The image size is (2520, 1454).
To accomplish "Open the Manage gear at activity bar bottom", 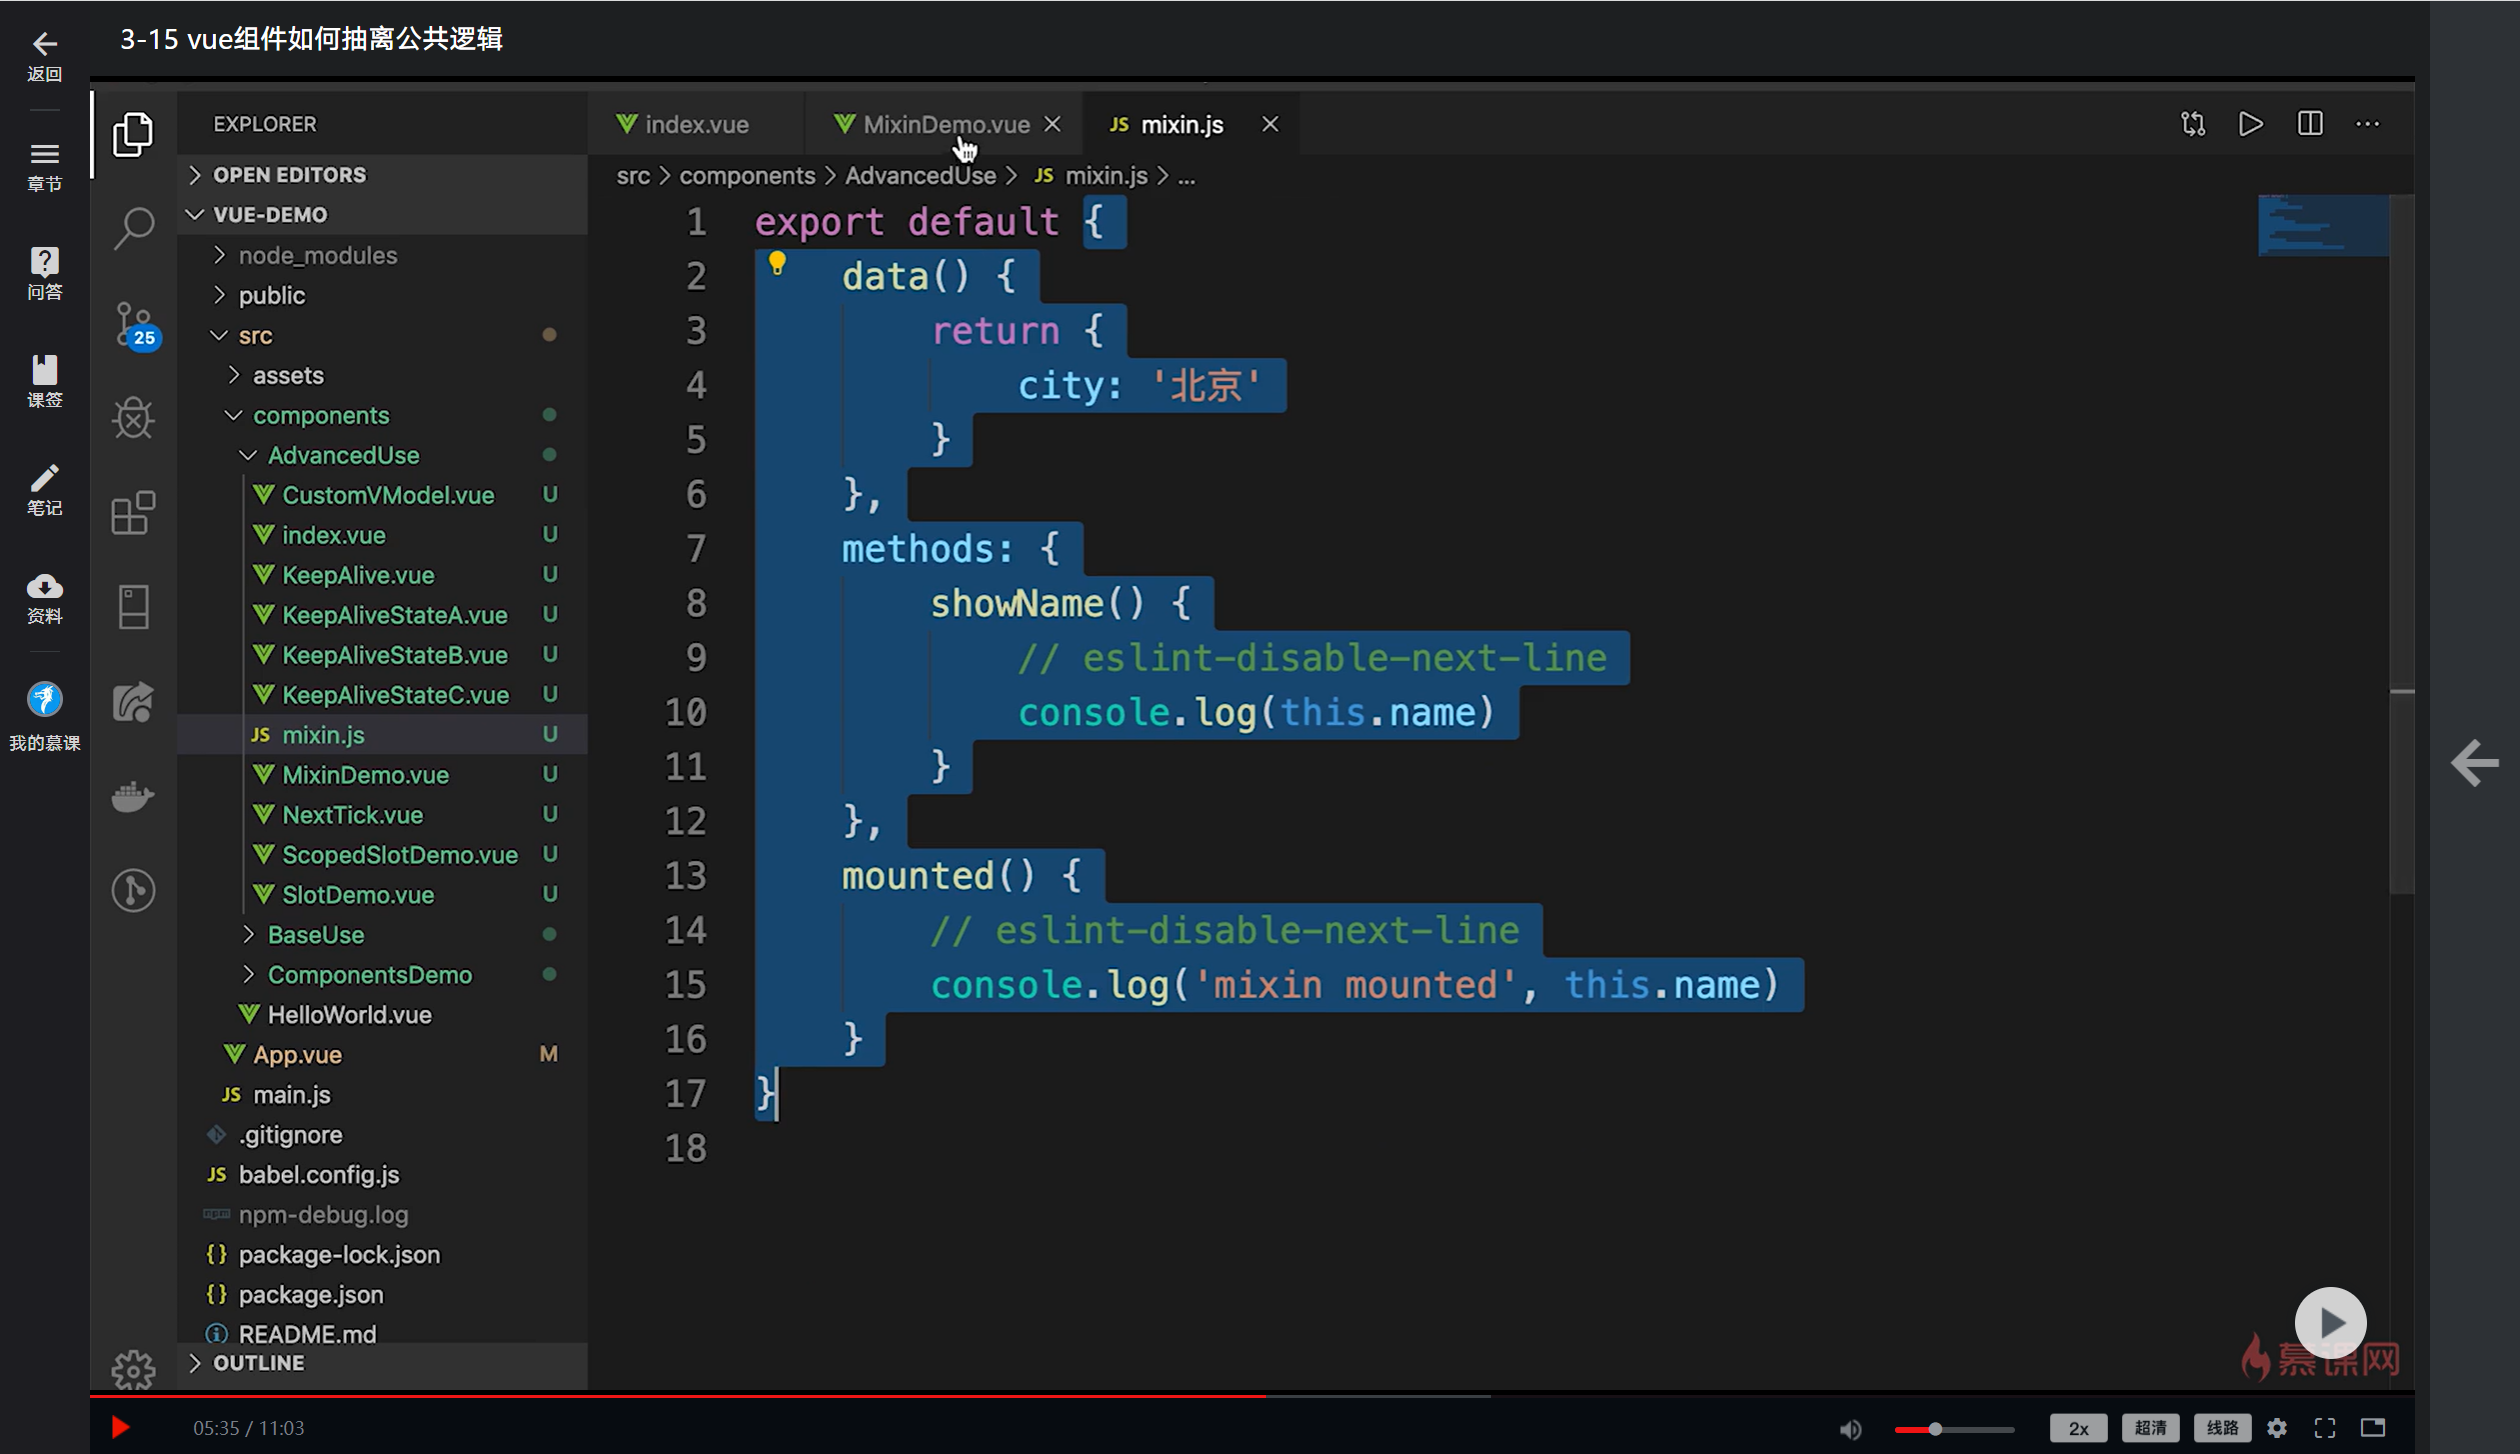I will point(133,1369).
